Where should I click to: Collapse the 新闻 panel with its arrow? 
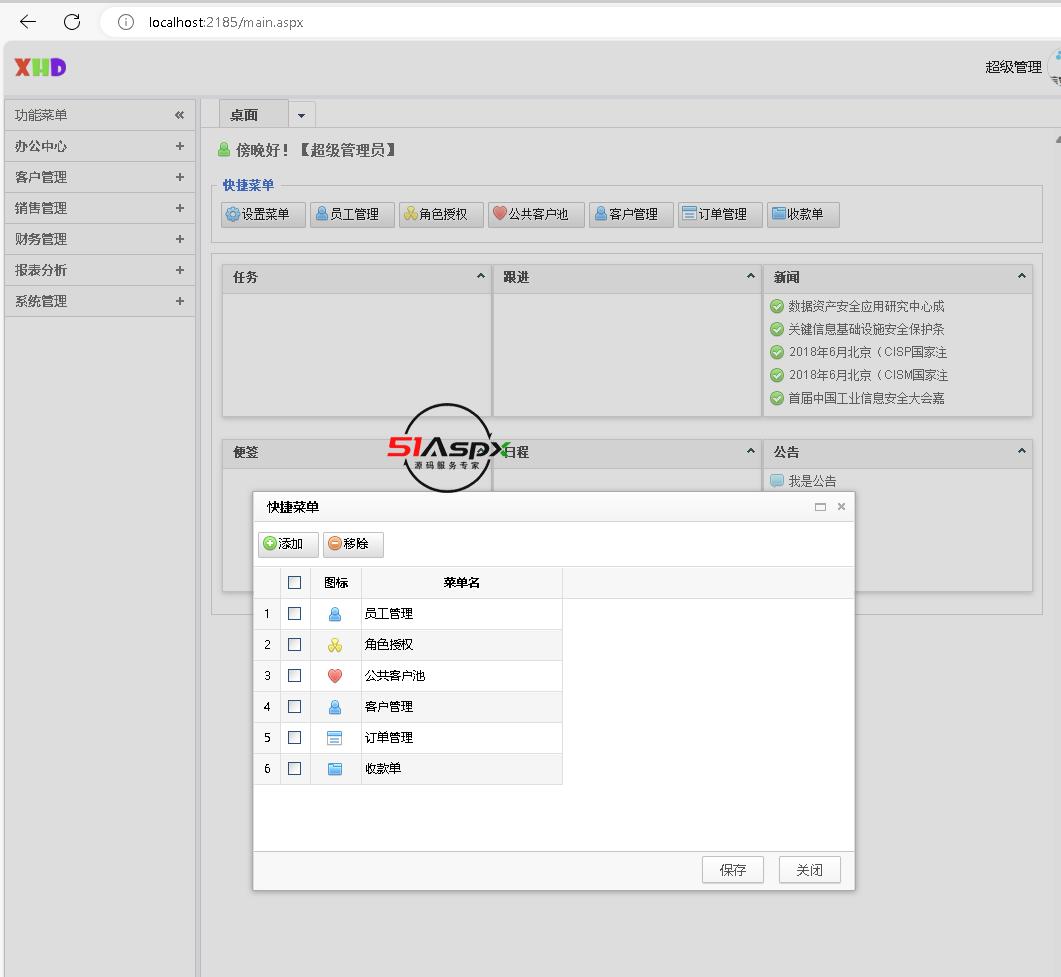1021,277
